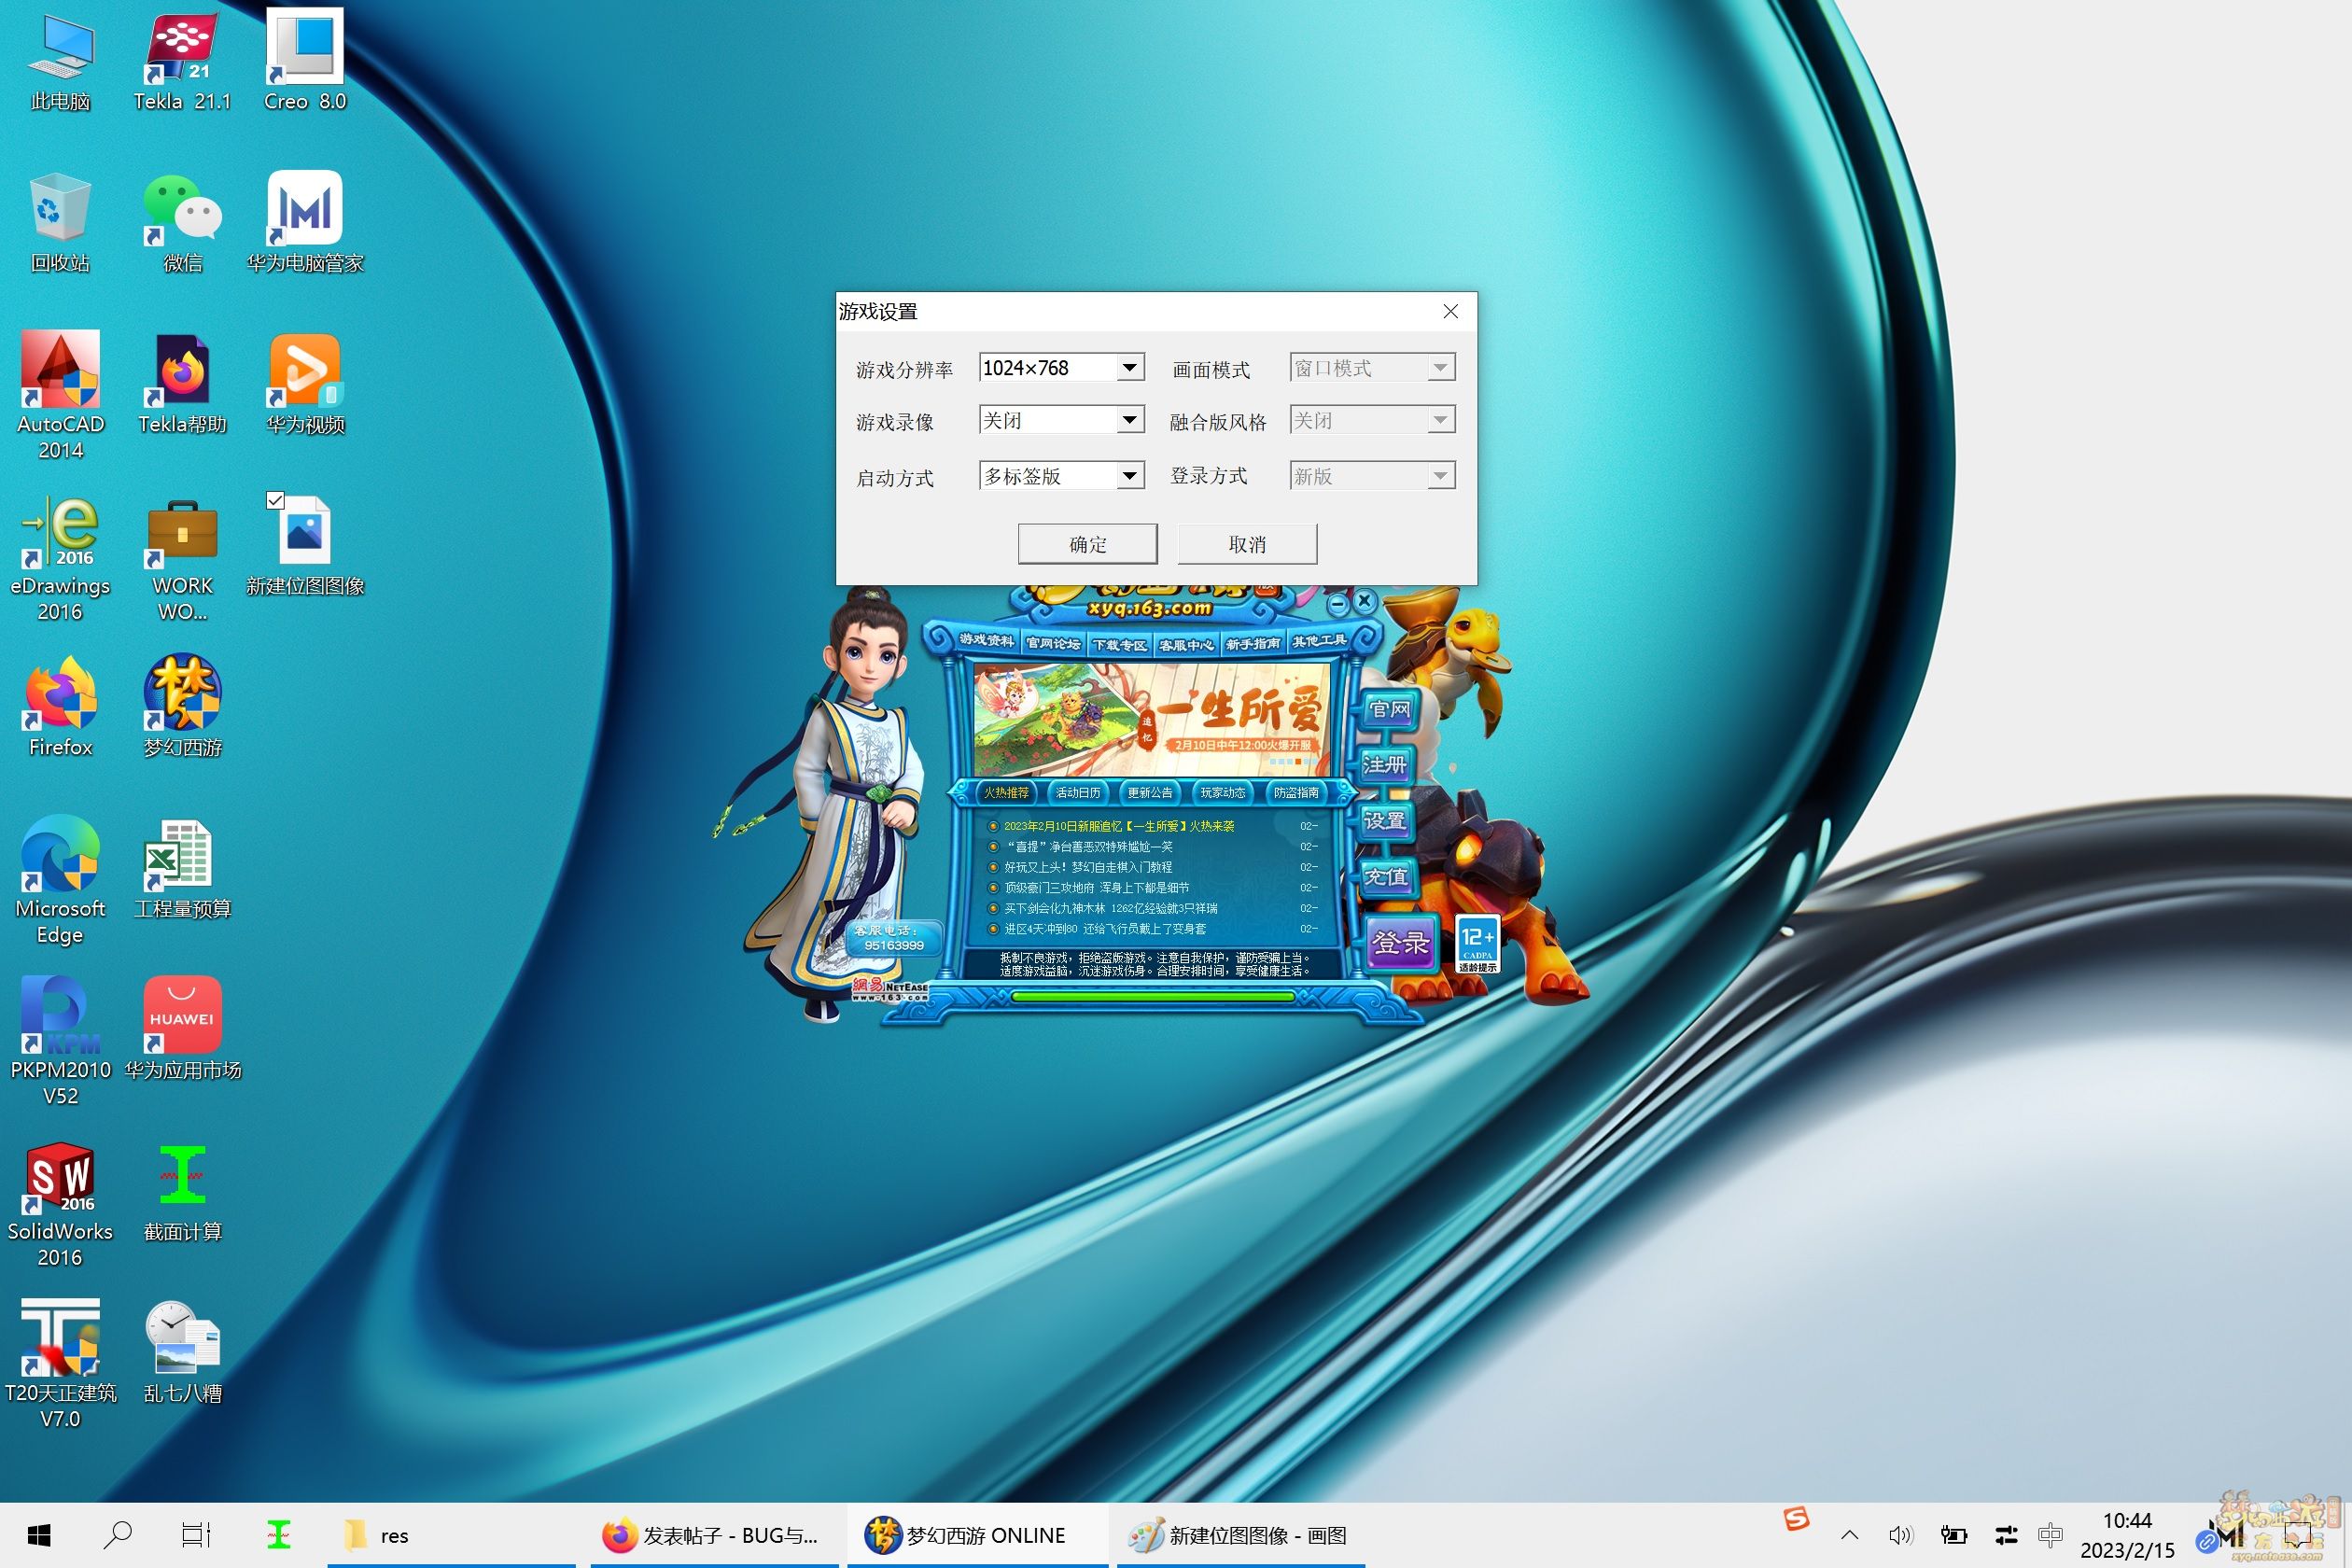
Task: Select the T20天正建筑 V7.0 shortcut
Action: coord(60,1364)
